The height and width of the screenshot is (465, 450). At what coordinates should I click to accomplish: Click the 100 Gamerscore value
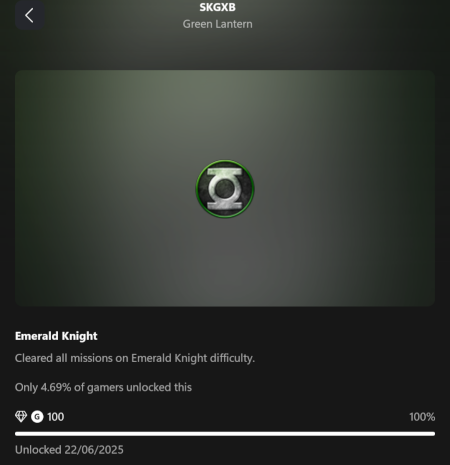pyautogui.click(x=55, y=417)
